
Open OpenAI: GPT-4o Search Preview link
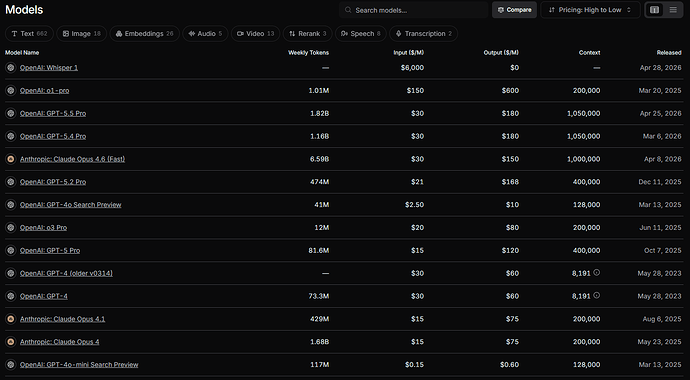click(70, 205)
